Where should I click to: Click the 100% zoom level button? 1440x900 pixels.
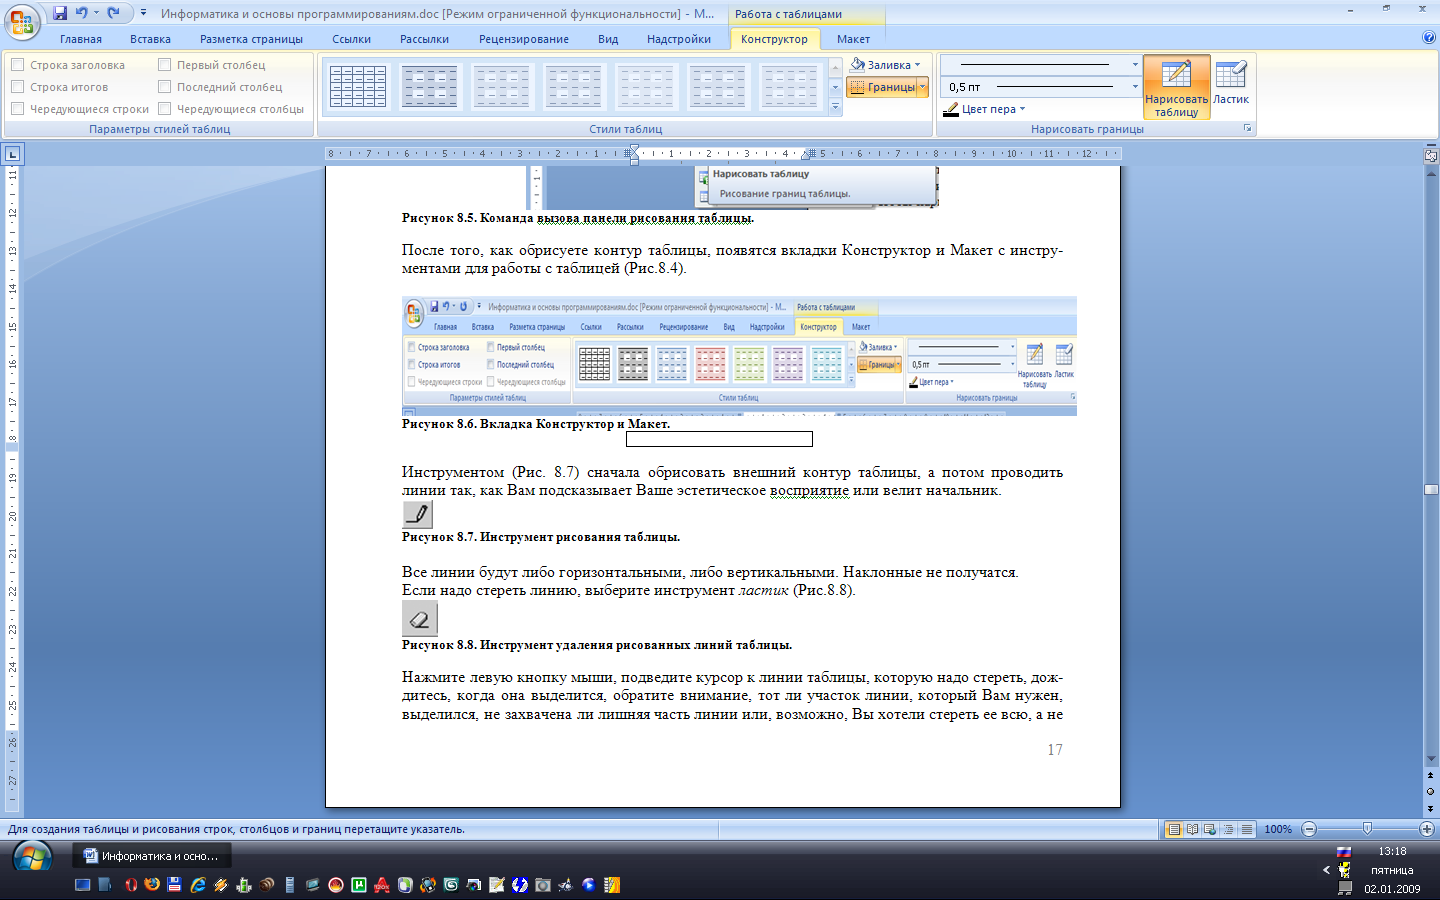pyautogui.click(x=1278, y=829)
